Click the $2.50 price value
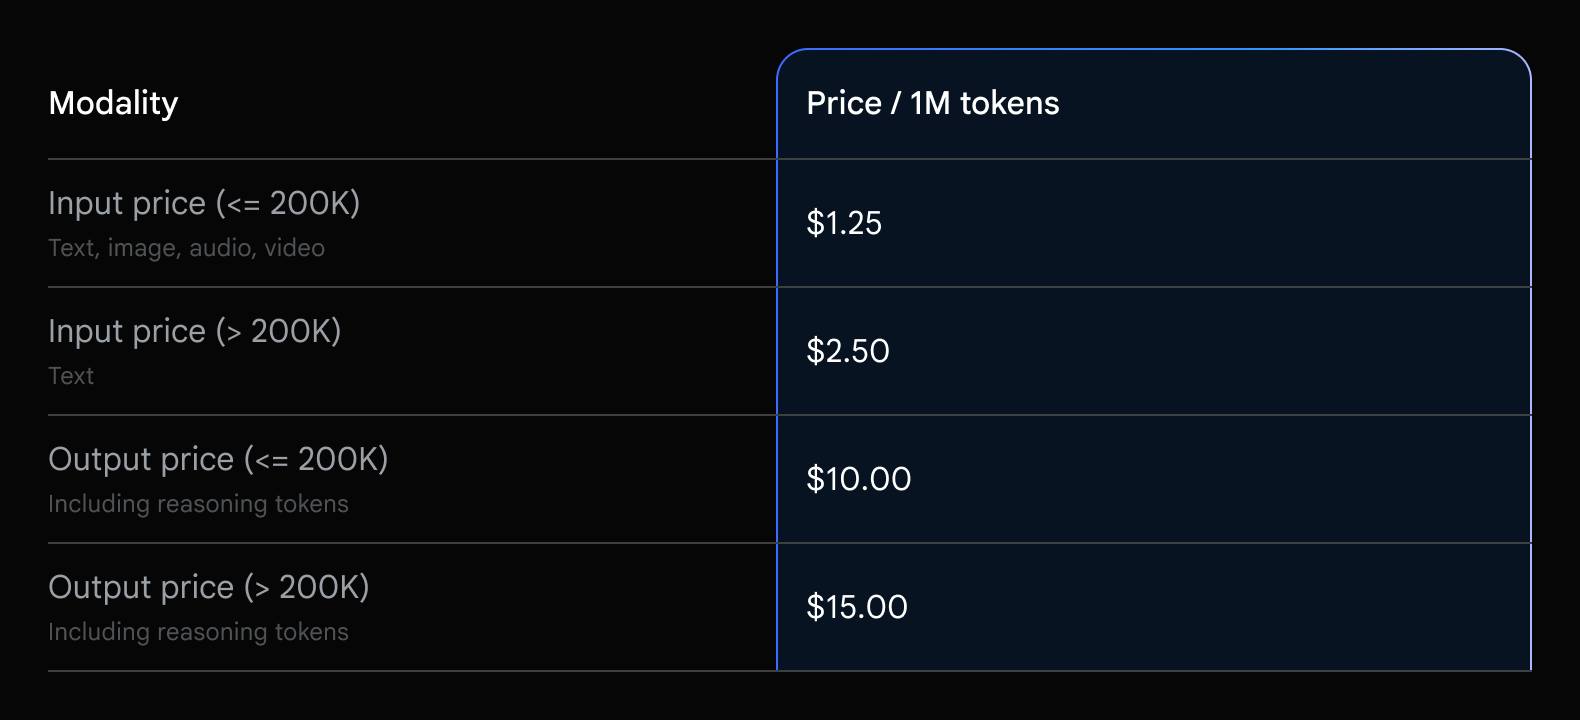 pyautogui.click(x=848, y=351)
